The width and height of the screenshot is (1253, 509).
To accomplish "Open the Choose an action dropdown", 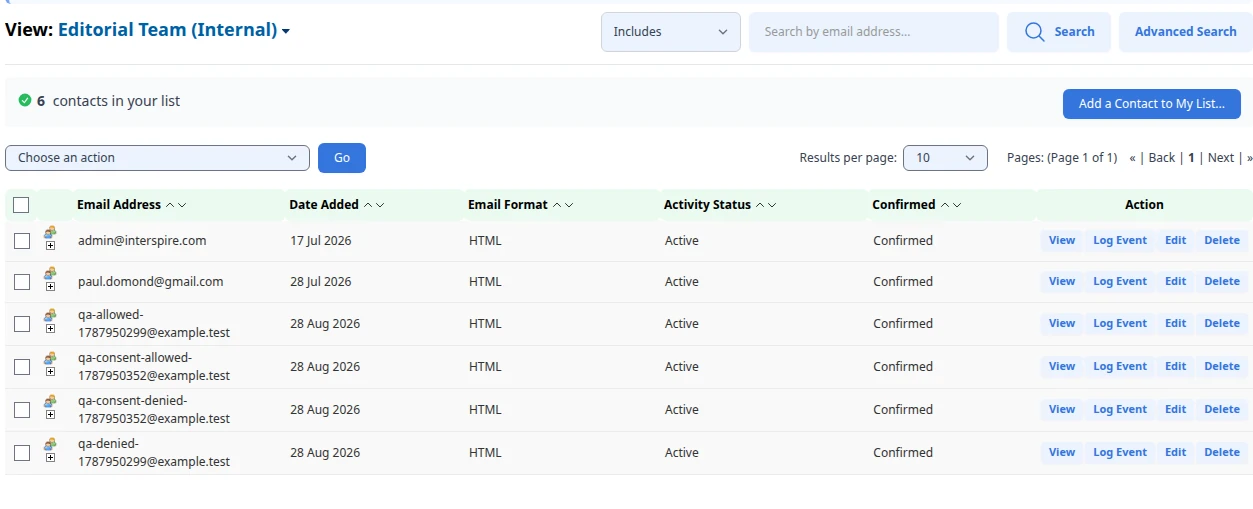I will tap(157, 158).
